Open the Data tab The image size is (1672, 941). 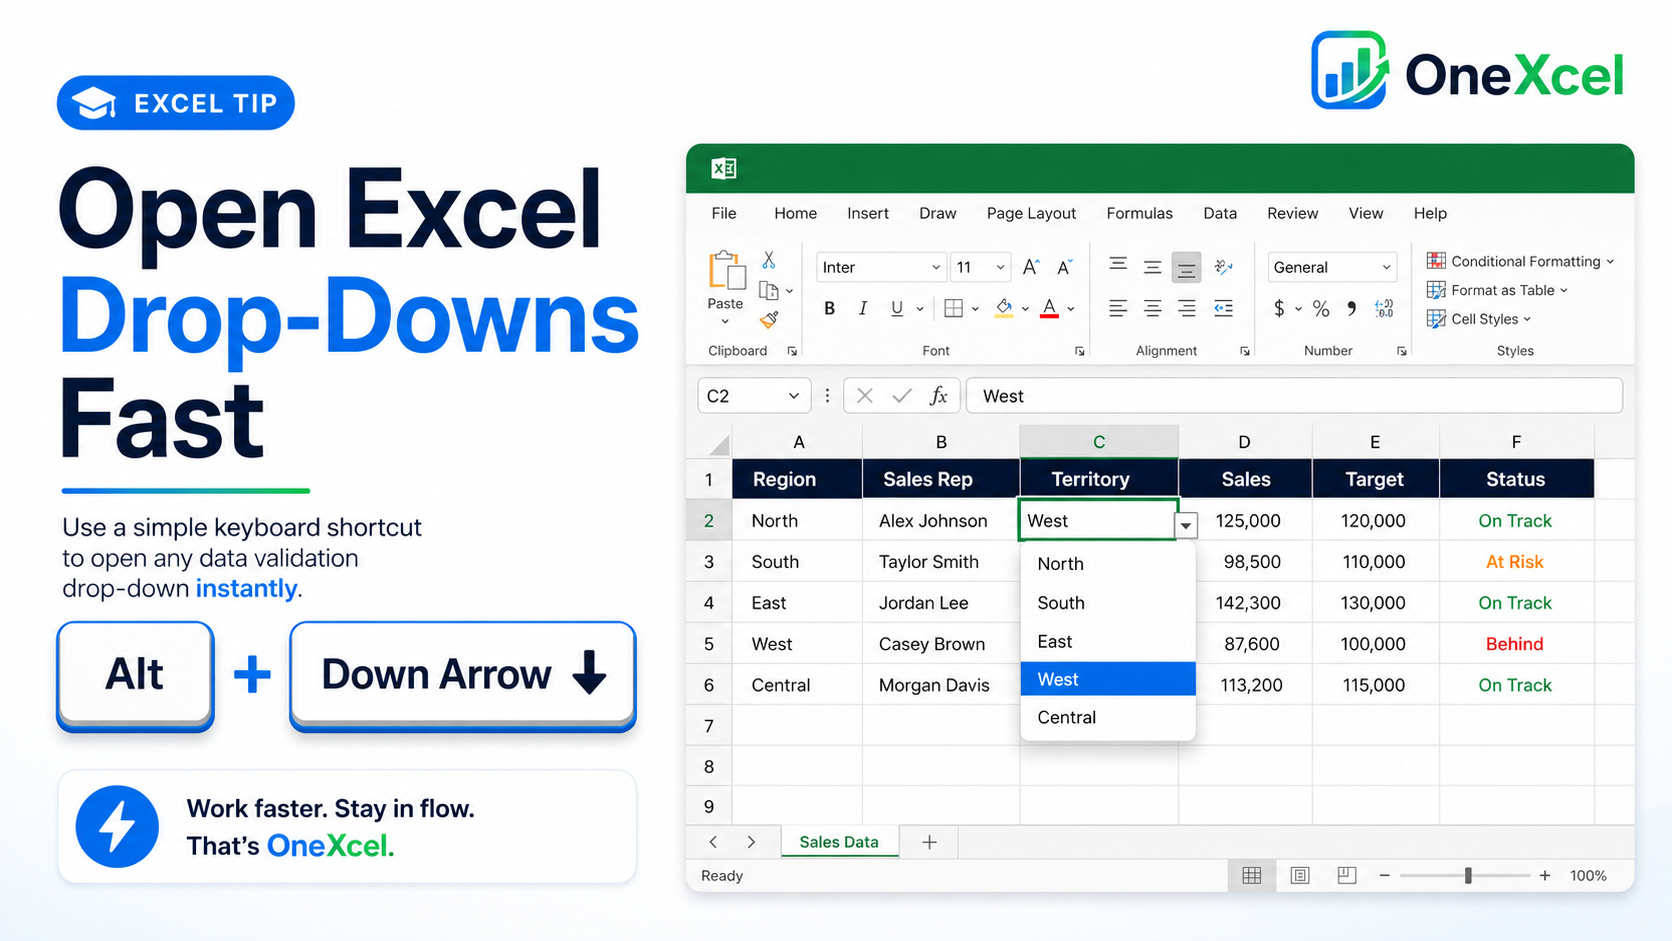point(1220,213)
